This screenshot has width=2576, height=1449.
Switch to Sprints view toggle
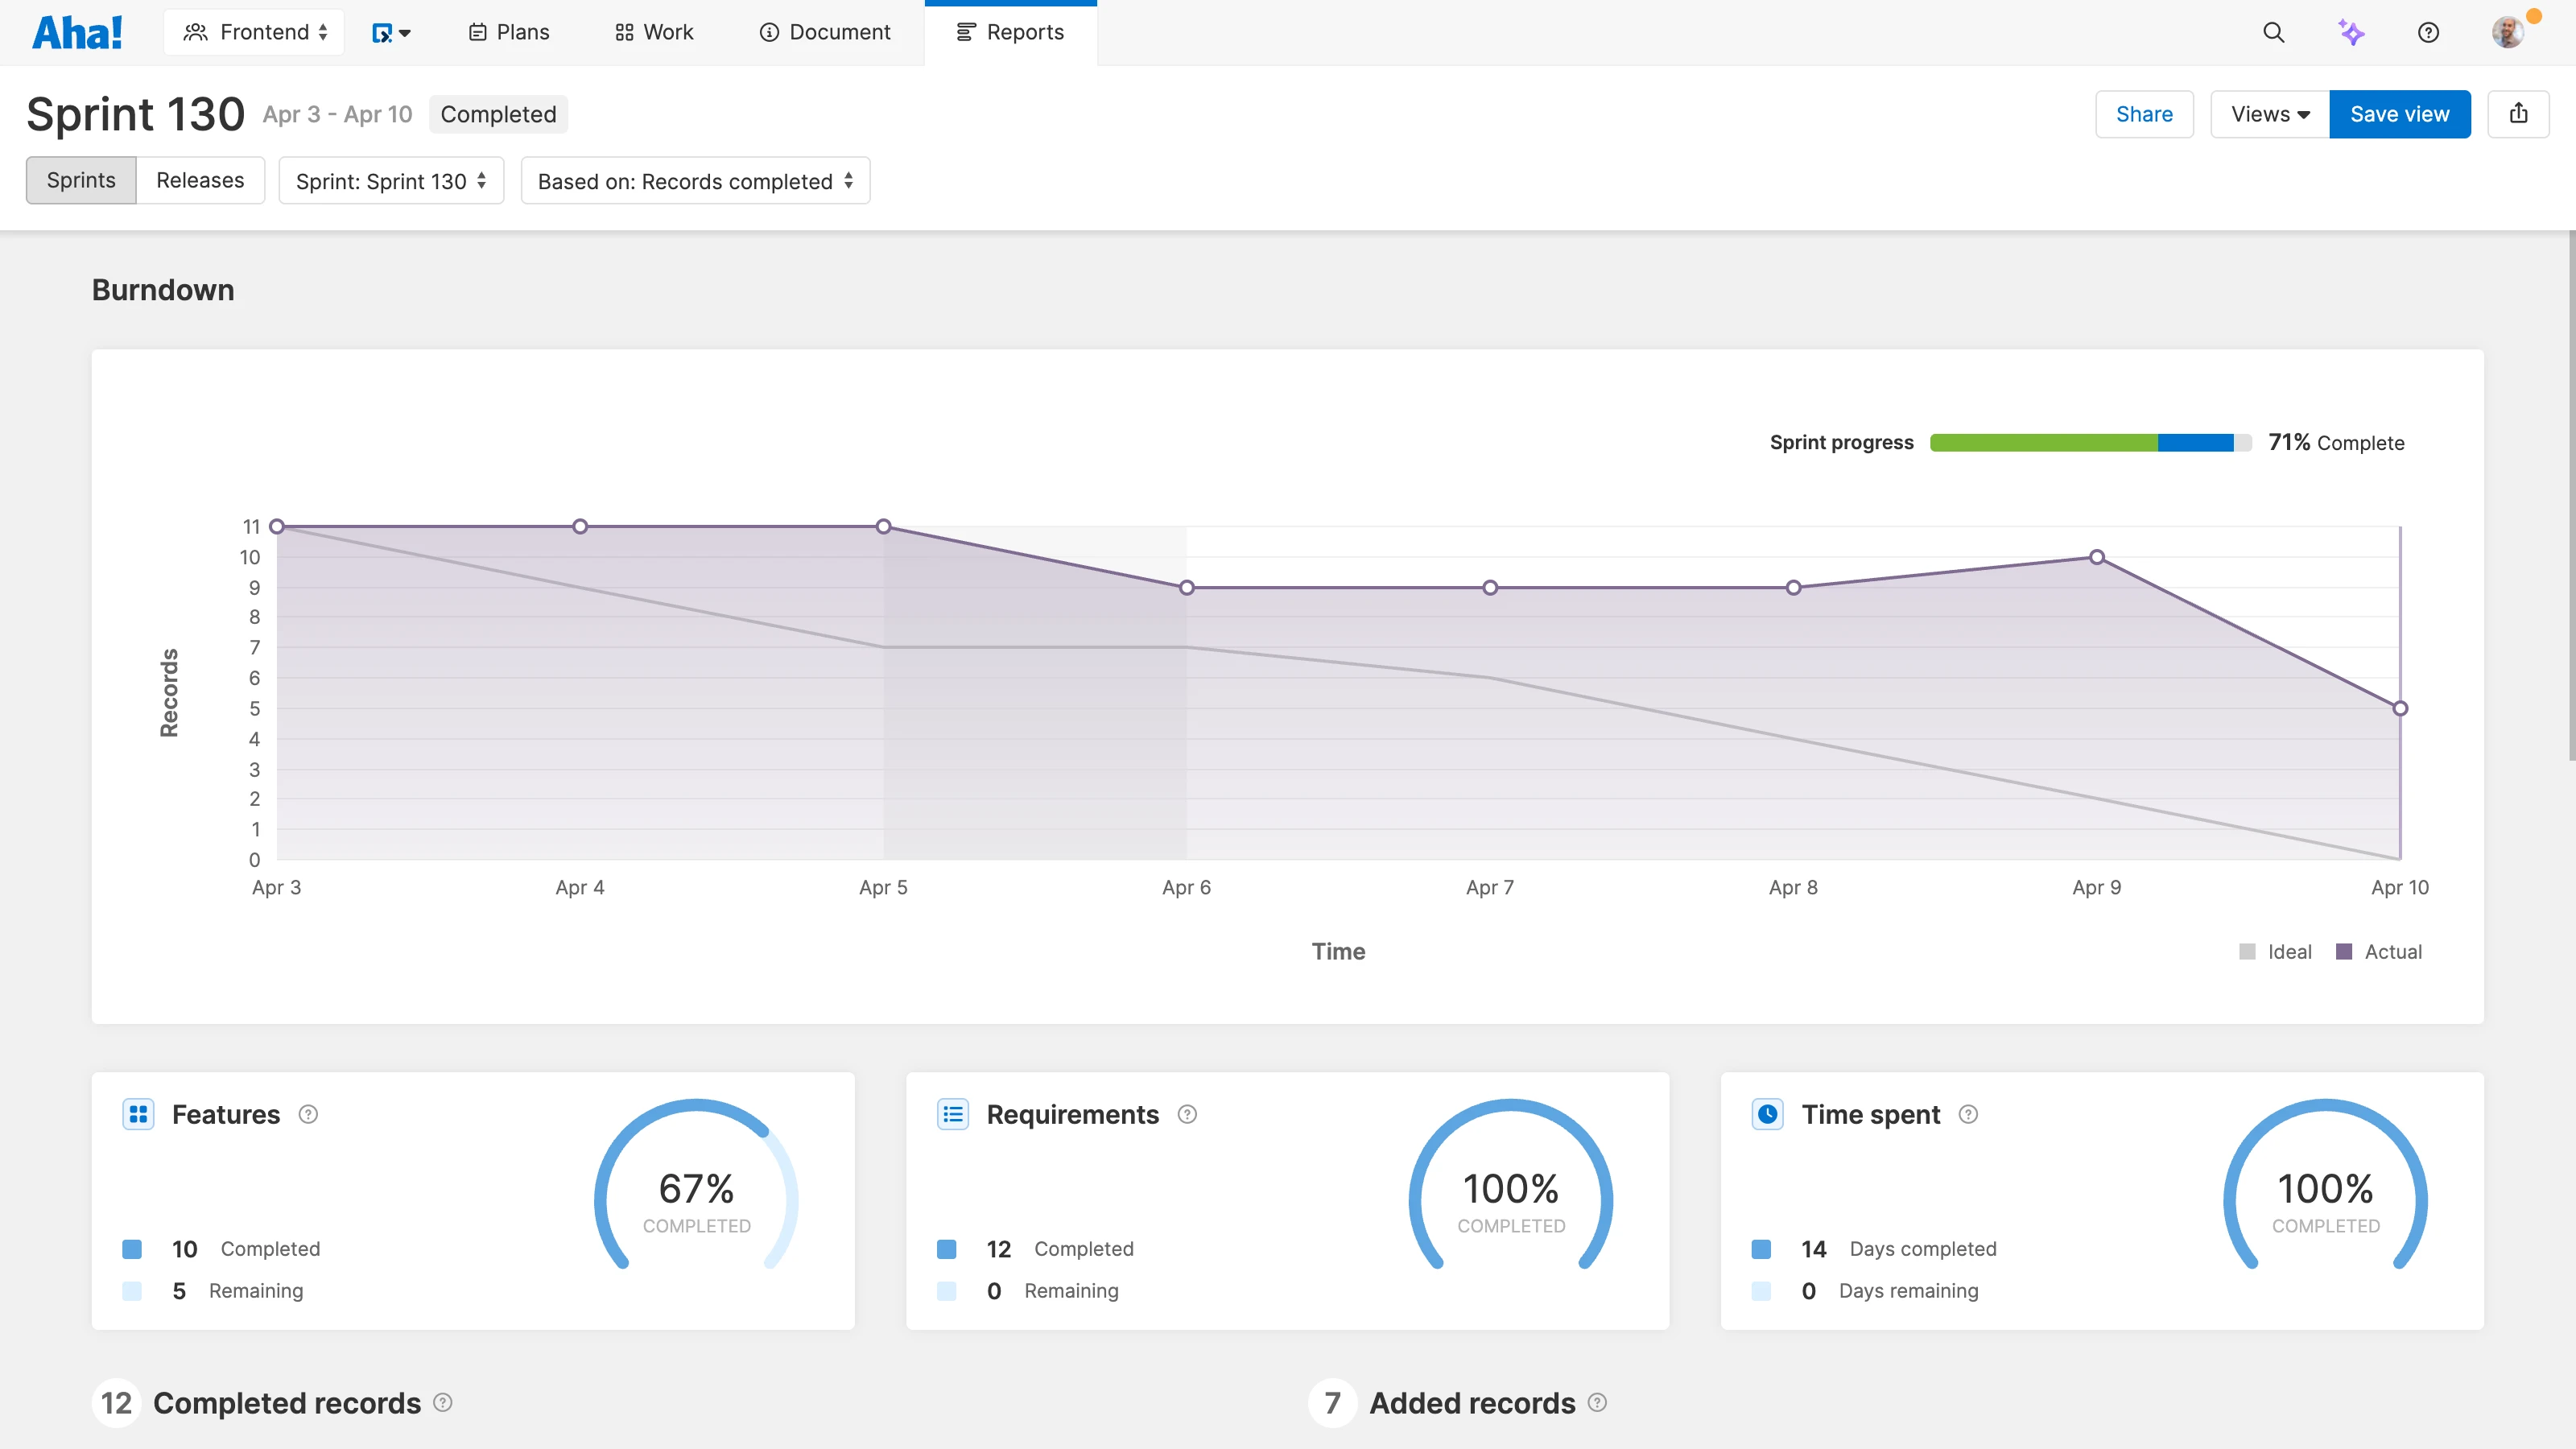pos(81,180)
